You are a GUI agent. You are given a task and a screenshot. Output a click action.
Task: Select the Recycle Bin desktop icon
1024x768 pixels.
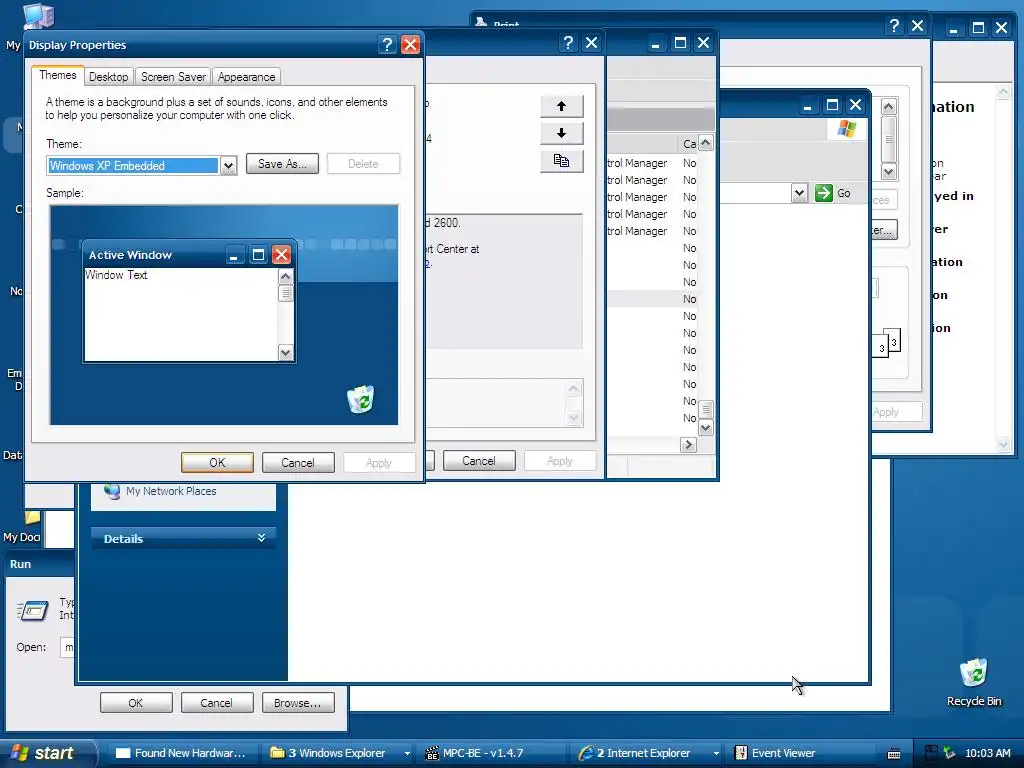(x=974, y=682)
